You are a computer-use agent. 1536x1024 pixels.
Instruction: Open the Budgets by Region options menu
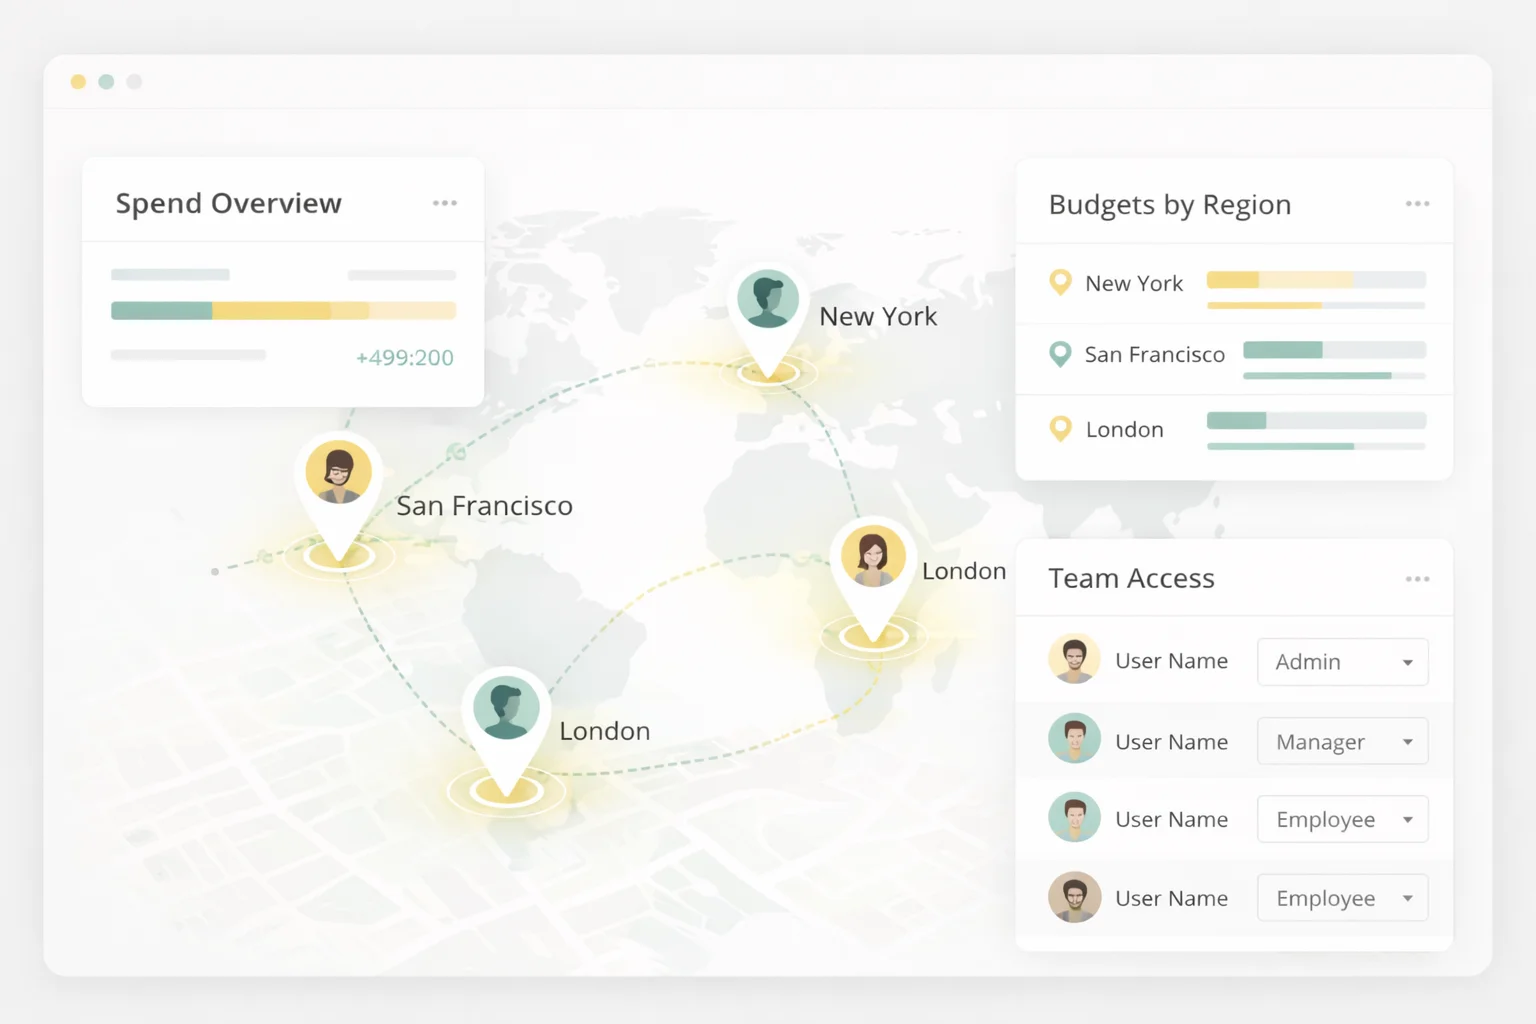1418,203
